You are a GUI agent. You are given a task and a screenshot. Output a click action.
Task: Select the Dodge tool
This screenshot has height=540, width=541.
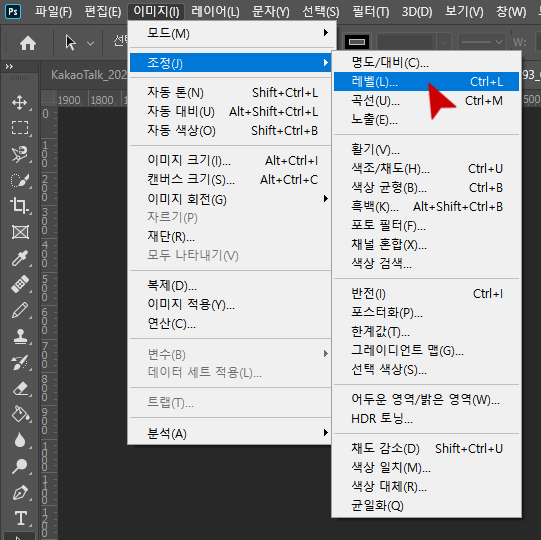coord(20,467)
